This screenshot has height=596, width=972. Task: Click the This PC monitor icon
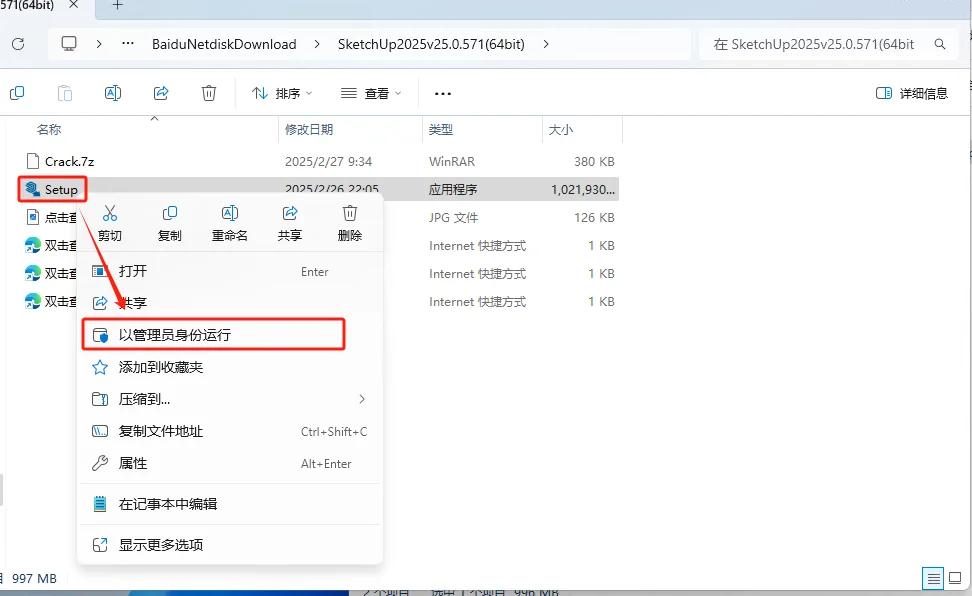pyautogui.click(x=69, y=44)
